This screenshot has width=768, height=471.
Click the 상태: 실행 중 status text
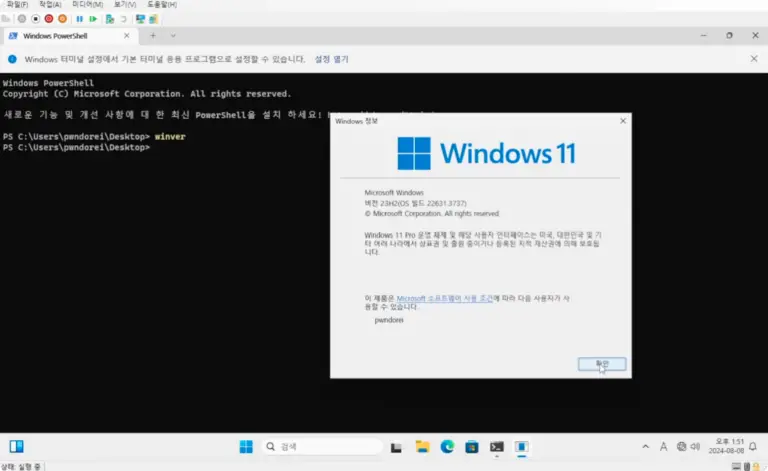[x=21, y=467]
